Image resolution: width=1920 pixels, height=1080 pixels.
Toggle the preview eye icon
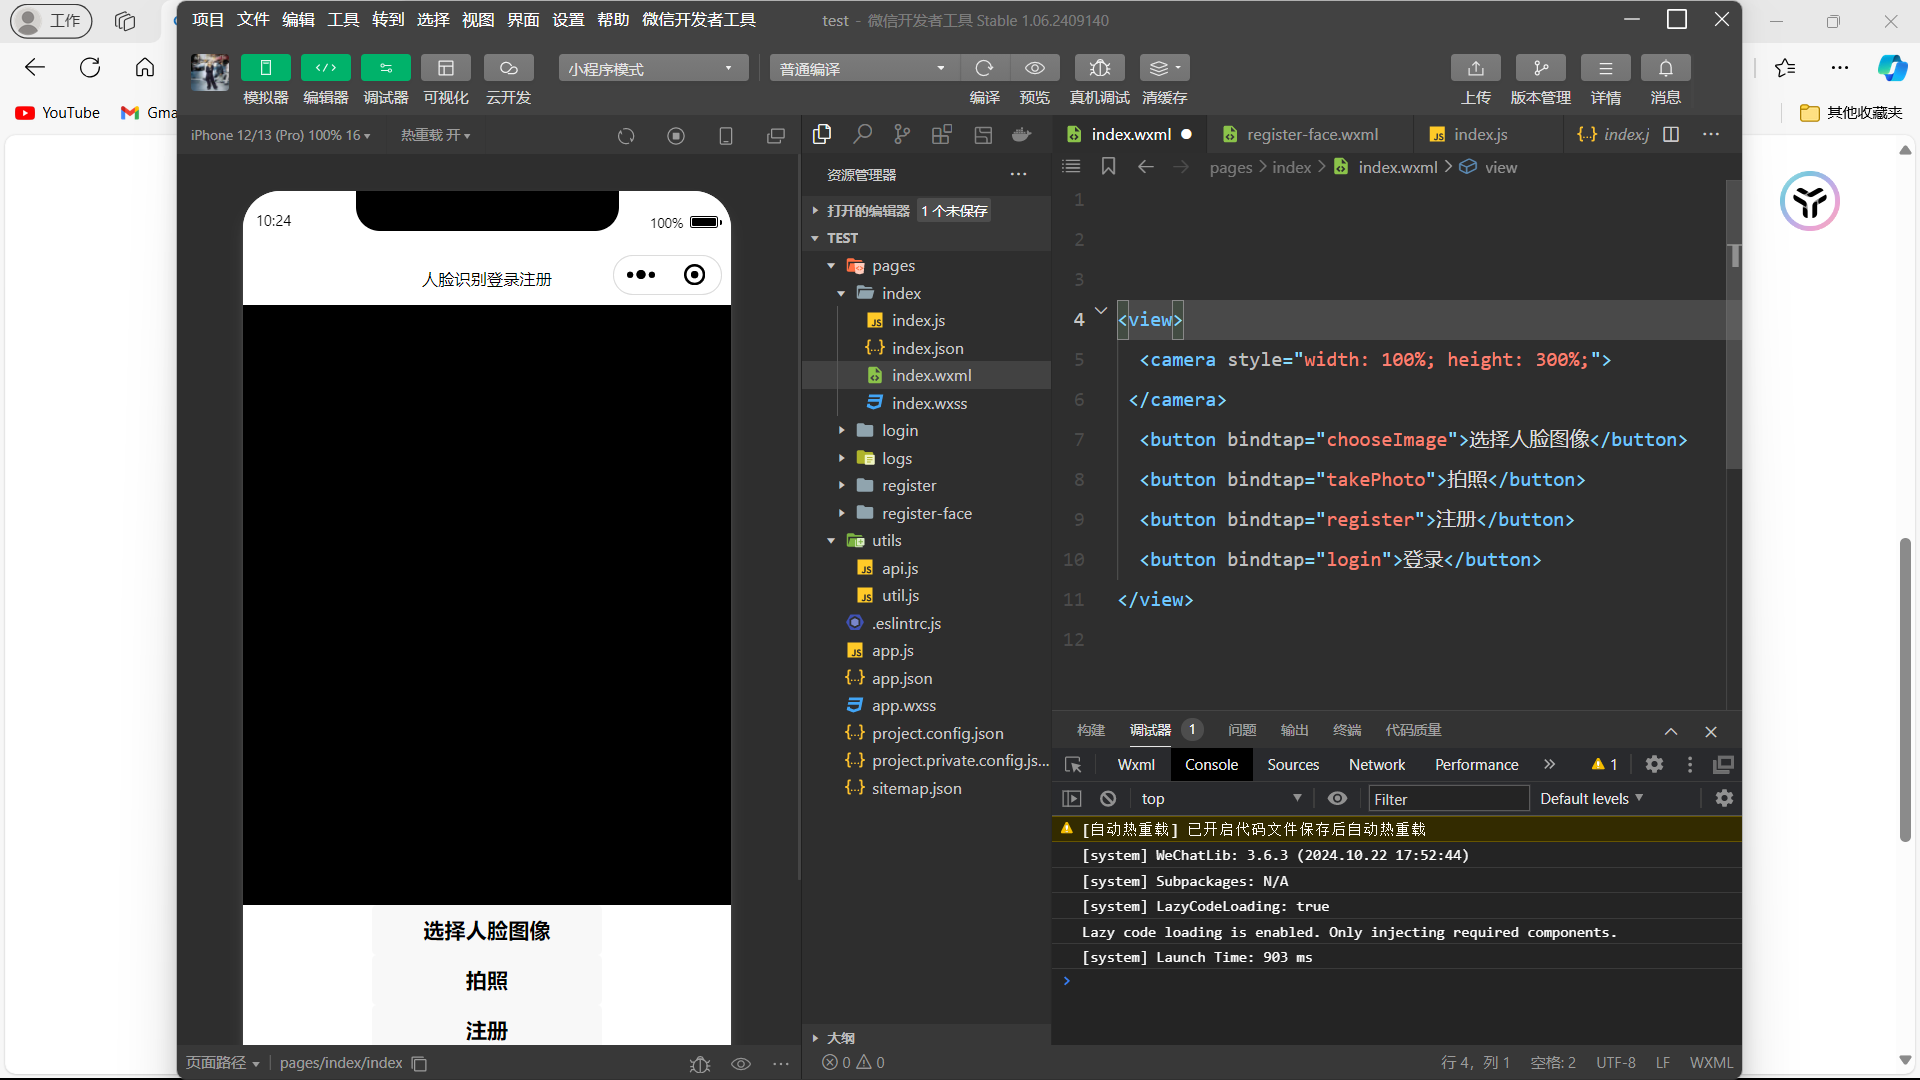point(1035,68)
